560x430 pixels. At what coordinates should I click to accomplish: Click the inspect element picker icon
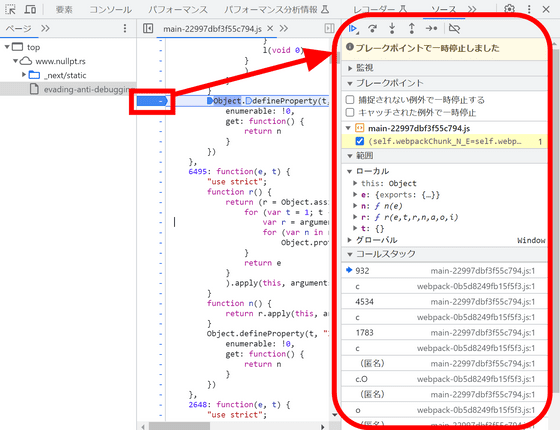11,9
